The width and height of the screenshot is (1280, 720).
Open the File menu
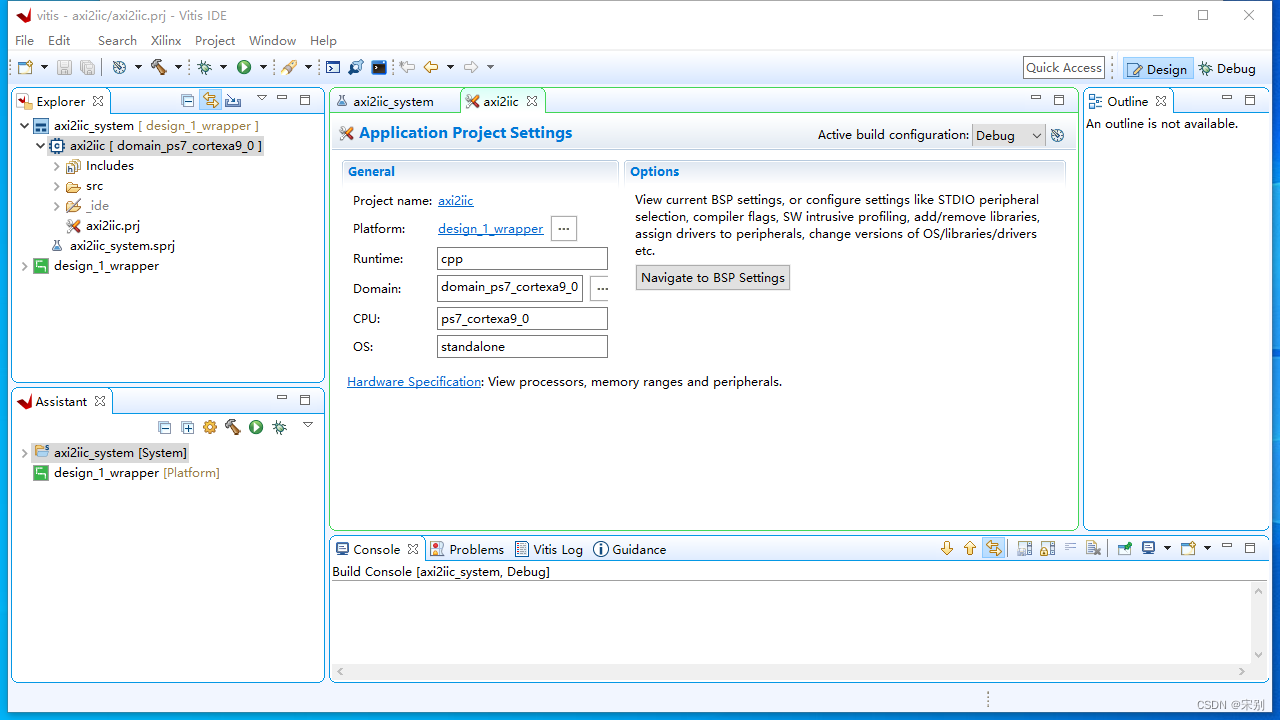click(x=24, y=40)
